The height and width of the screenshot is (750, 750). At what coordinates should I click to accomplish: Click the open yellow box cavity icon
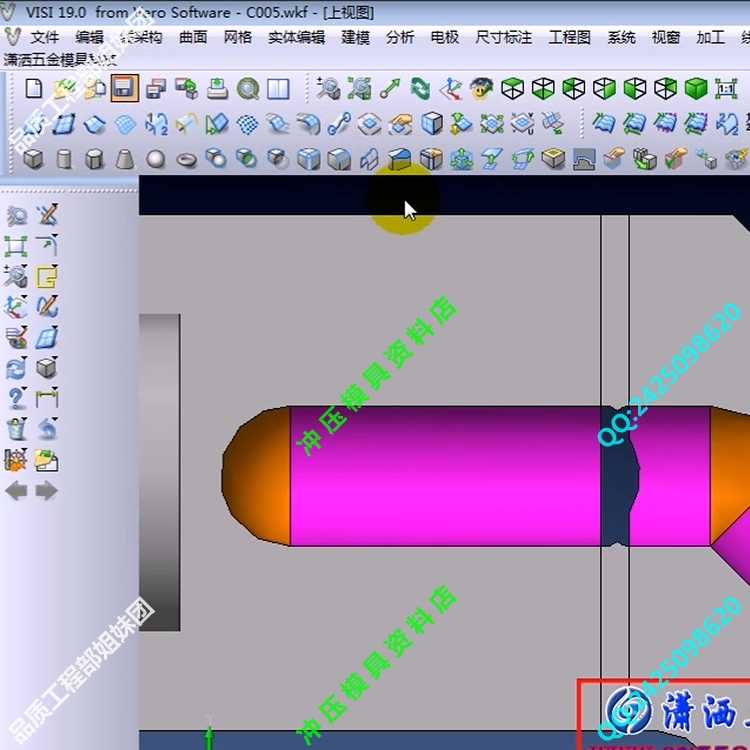[x=553, y=158]
